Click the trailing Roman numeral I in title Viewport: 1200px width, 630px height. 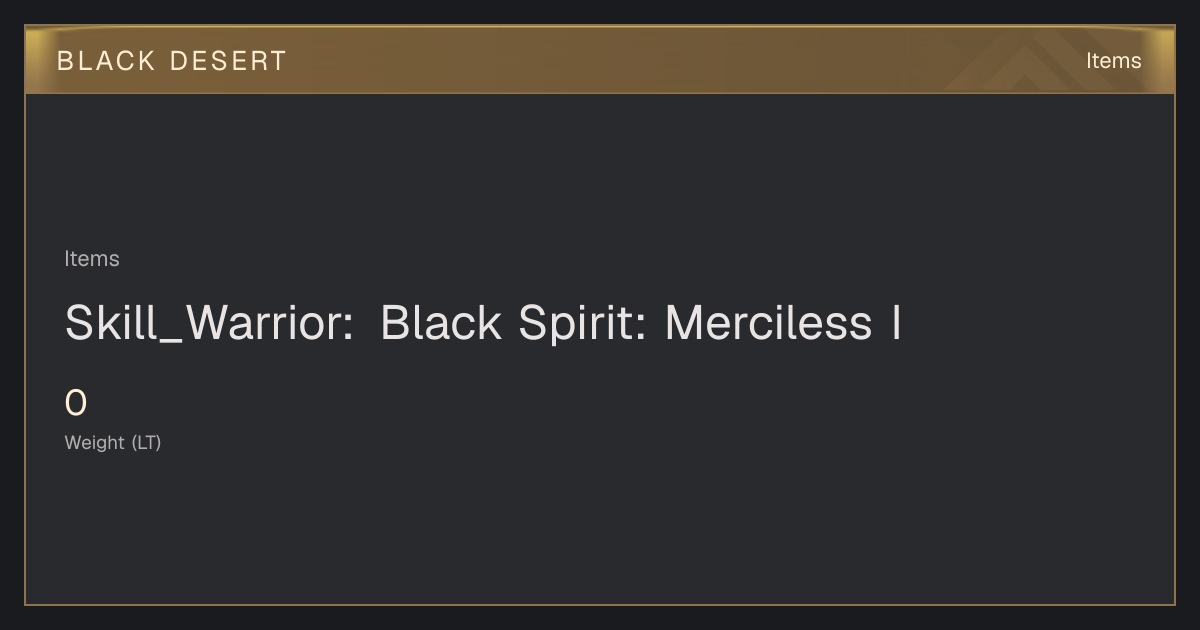pyautogui.click(x=896, y=323)
